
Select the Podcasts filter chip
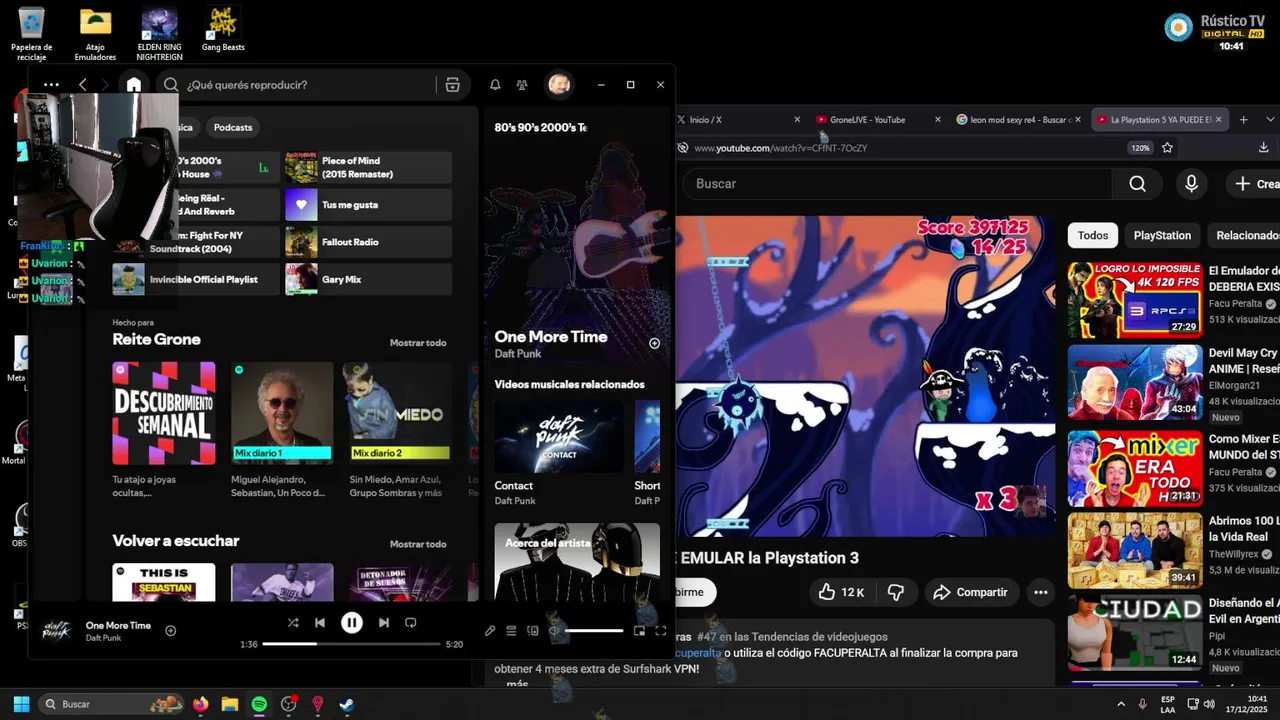[x=233, y=127]
